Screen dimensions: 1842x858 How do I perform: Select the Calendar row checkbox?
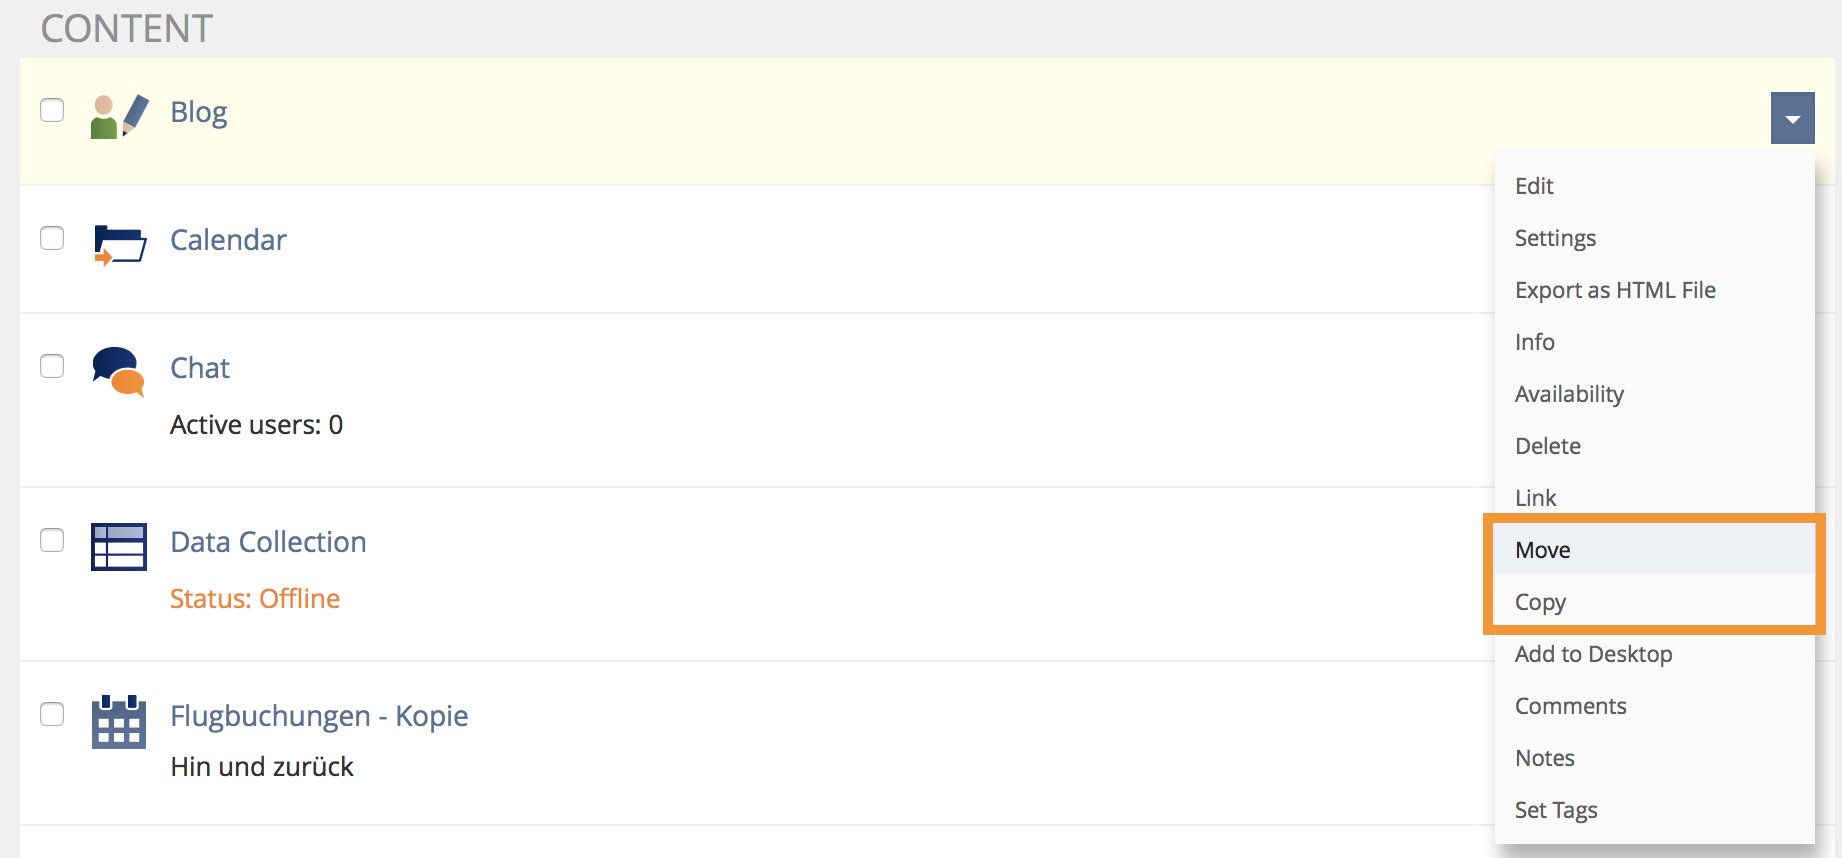(52, 238)
